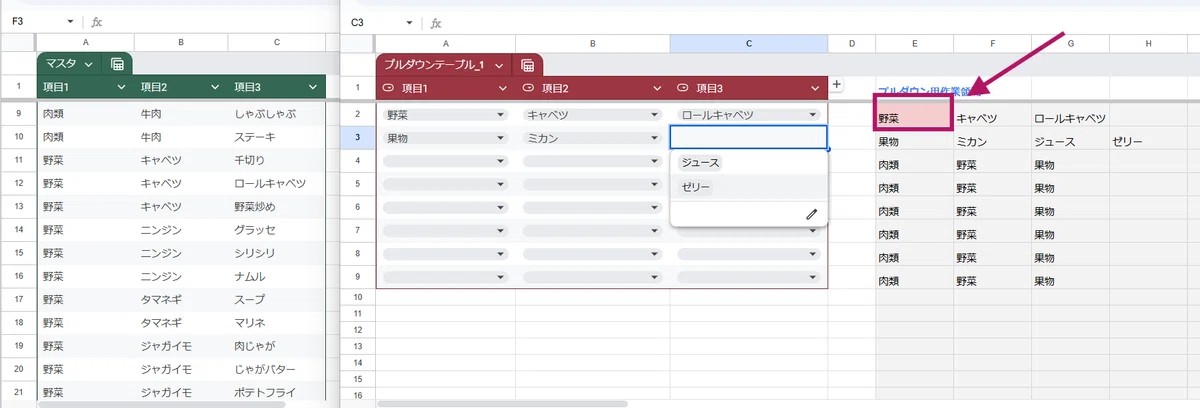This screenshot has height=408, width=1200.
Task: Click the しゃぶしゃぶ cell
Action: pos(277,114)
